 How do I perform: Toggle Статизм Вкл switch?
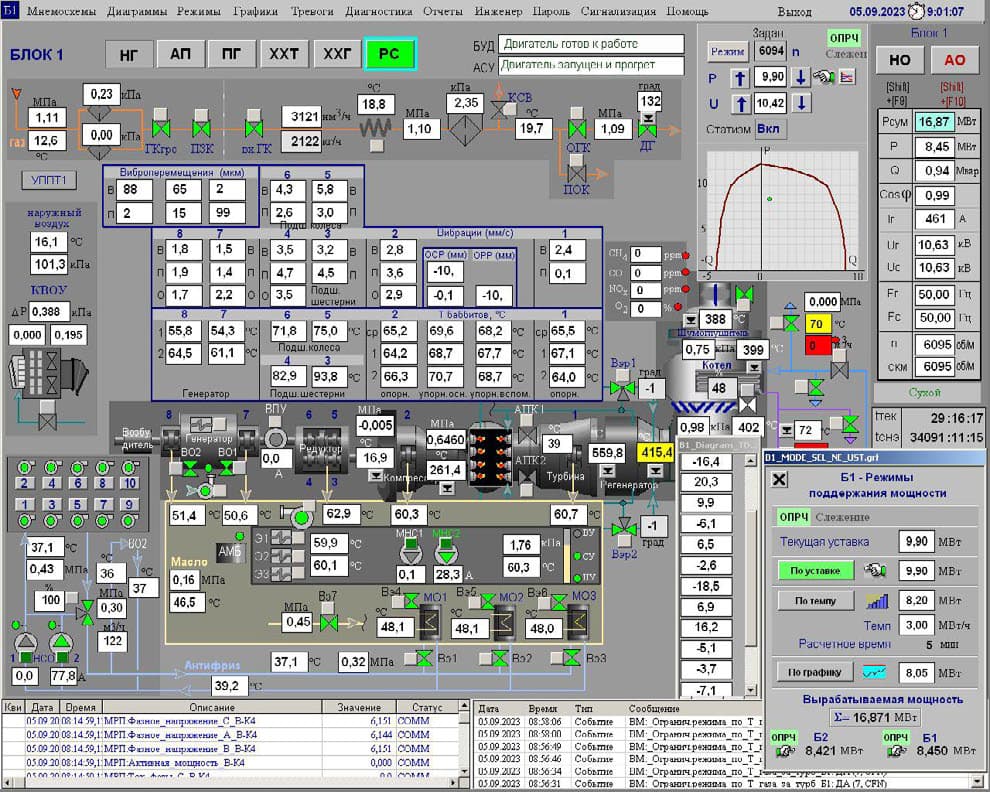pyautogui.click(x=768, y=129)
